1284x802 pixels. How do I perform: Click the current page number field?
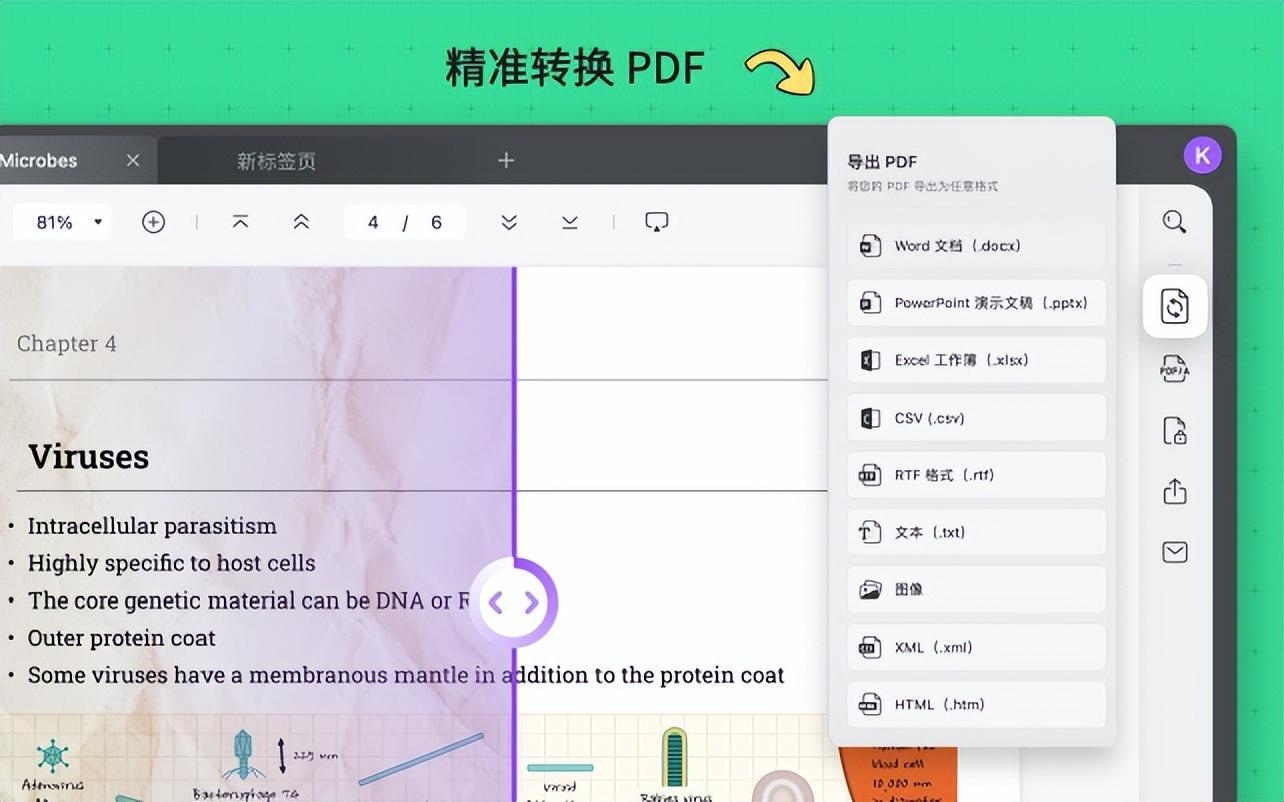pos(373,222)
